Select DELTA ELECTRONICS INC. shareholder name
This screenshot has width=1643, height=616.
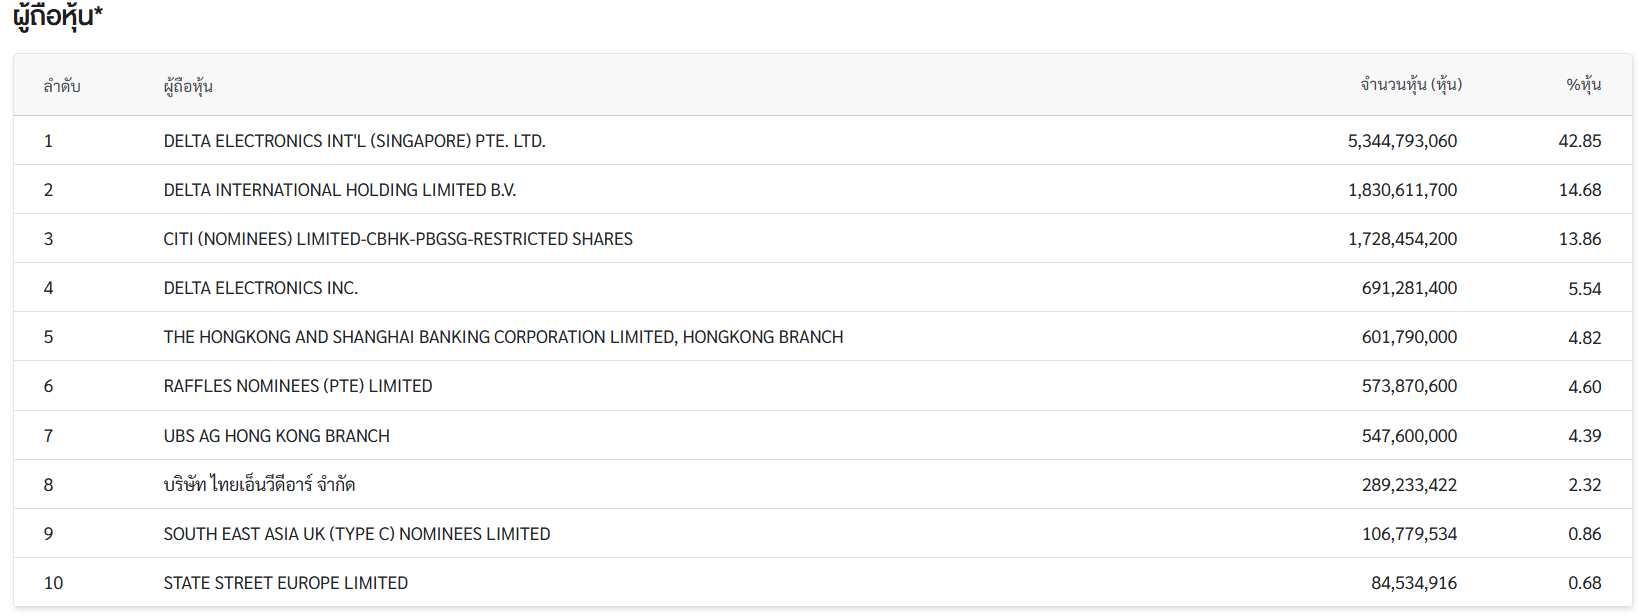261,288
